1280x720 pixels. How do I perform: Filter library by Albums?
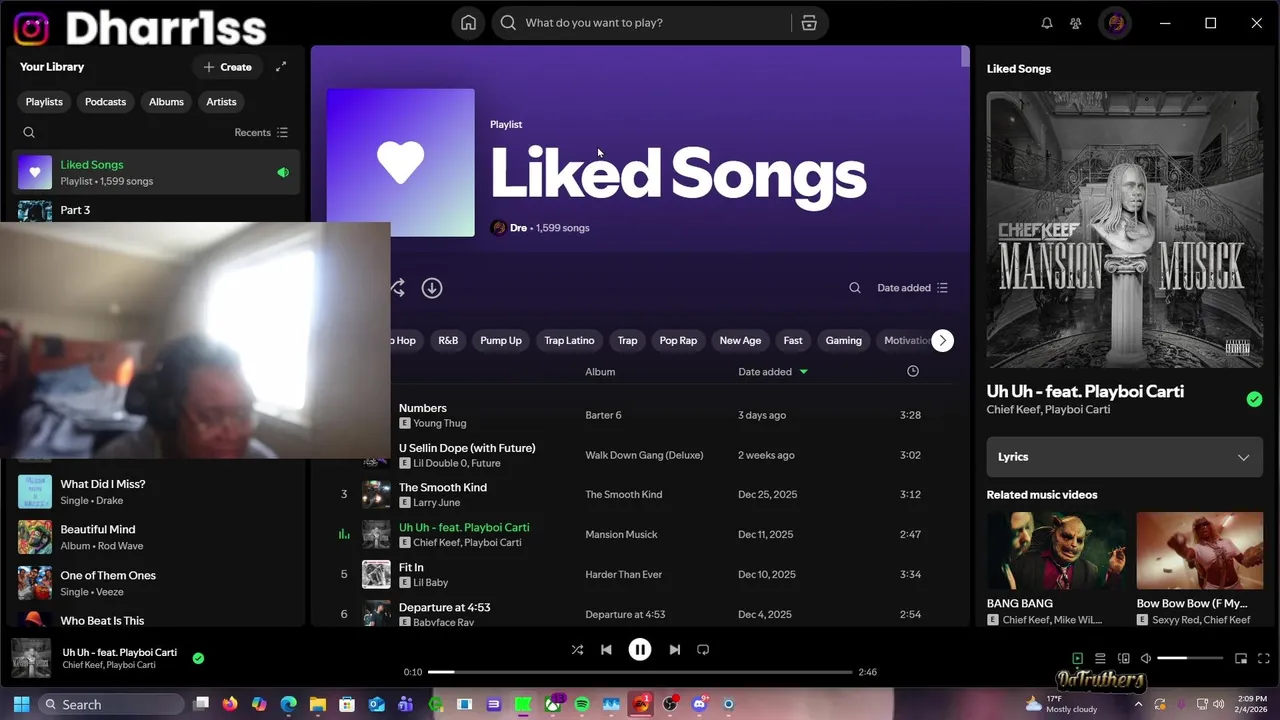pos(166,102)
